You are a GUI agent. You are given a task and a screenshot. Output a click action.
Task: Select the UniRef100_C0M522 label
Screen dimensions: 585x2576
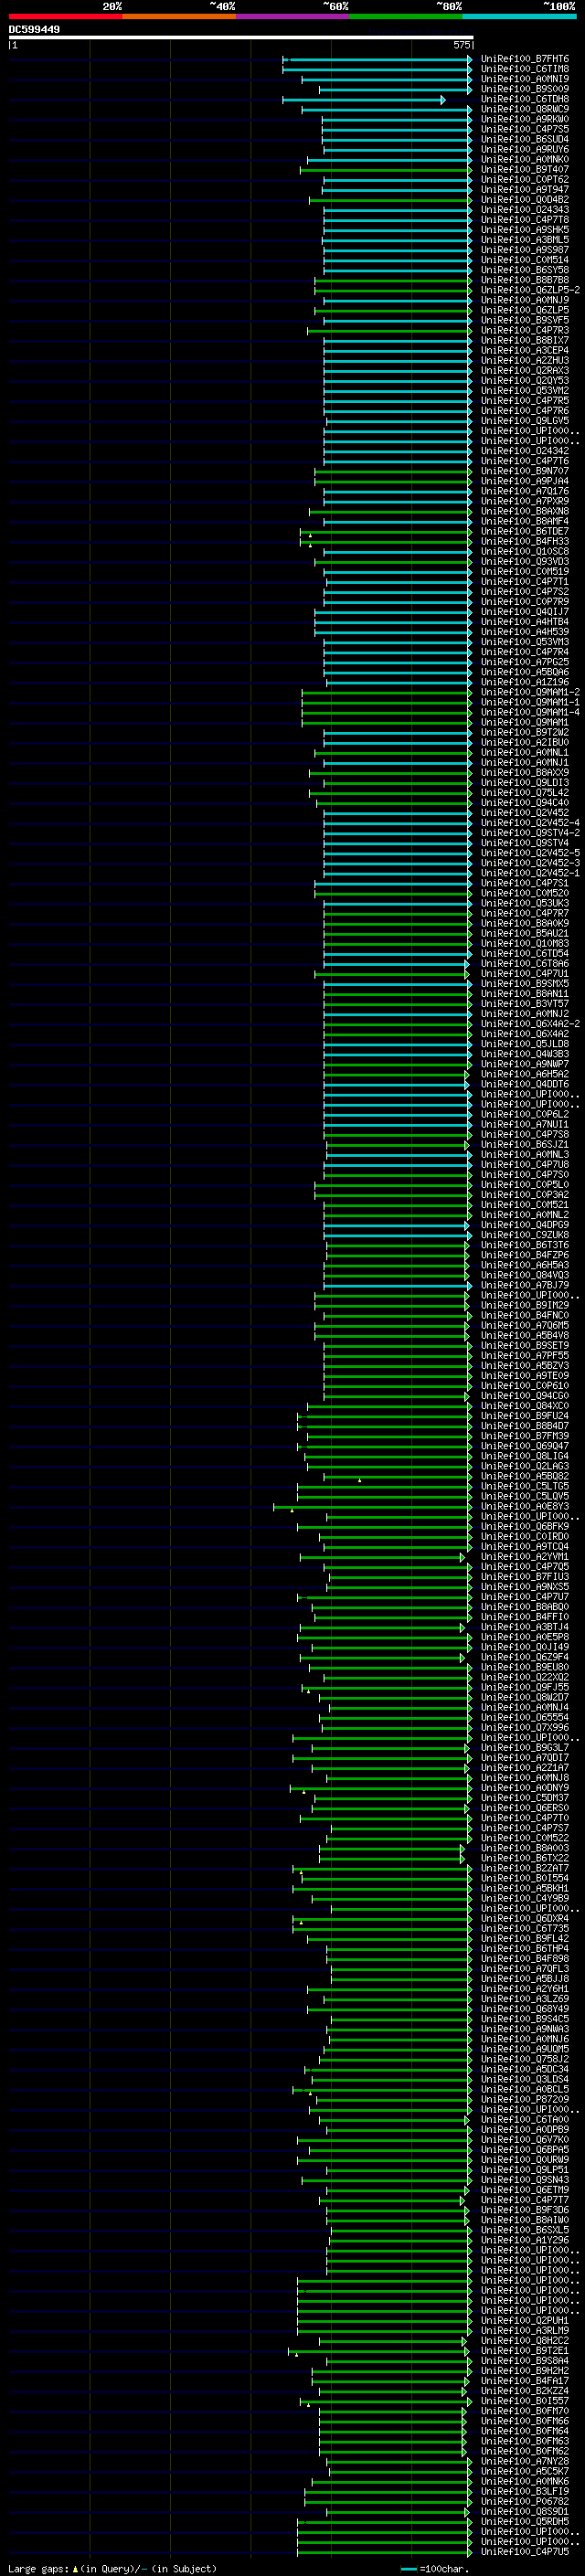(x=525, y=1838)
